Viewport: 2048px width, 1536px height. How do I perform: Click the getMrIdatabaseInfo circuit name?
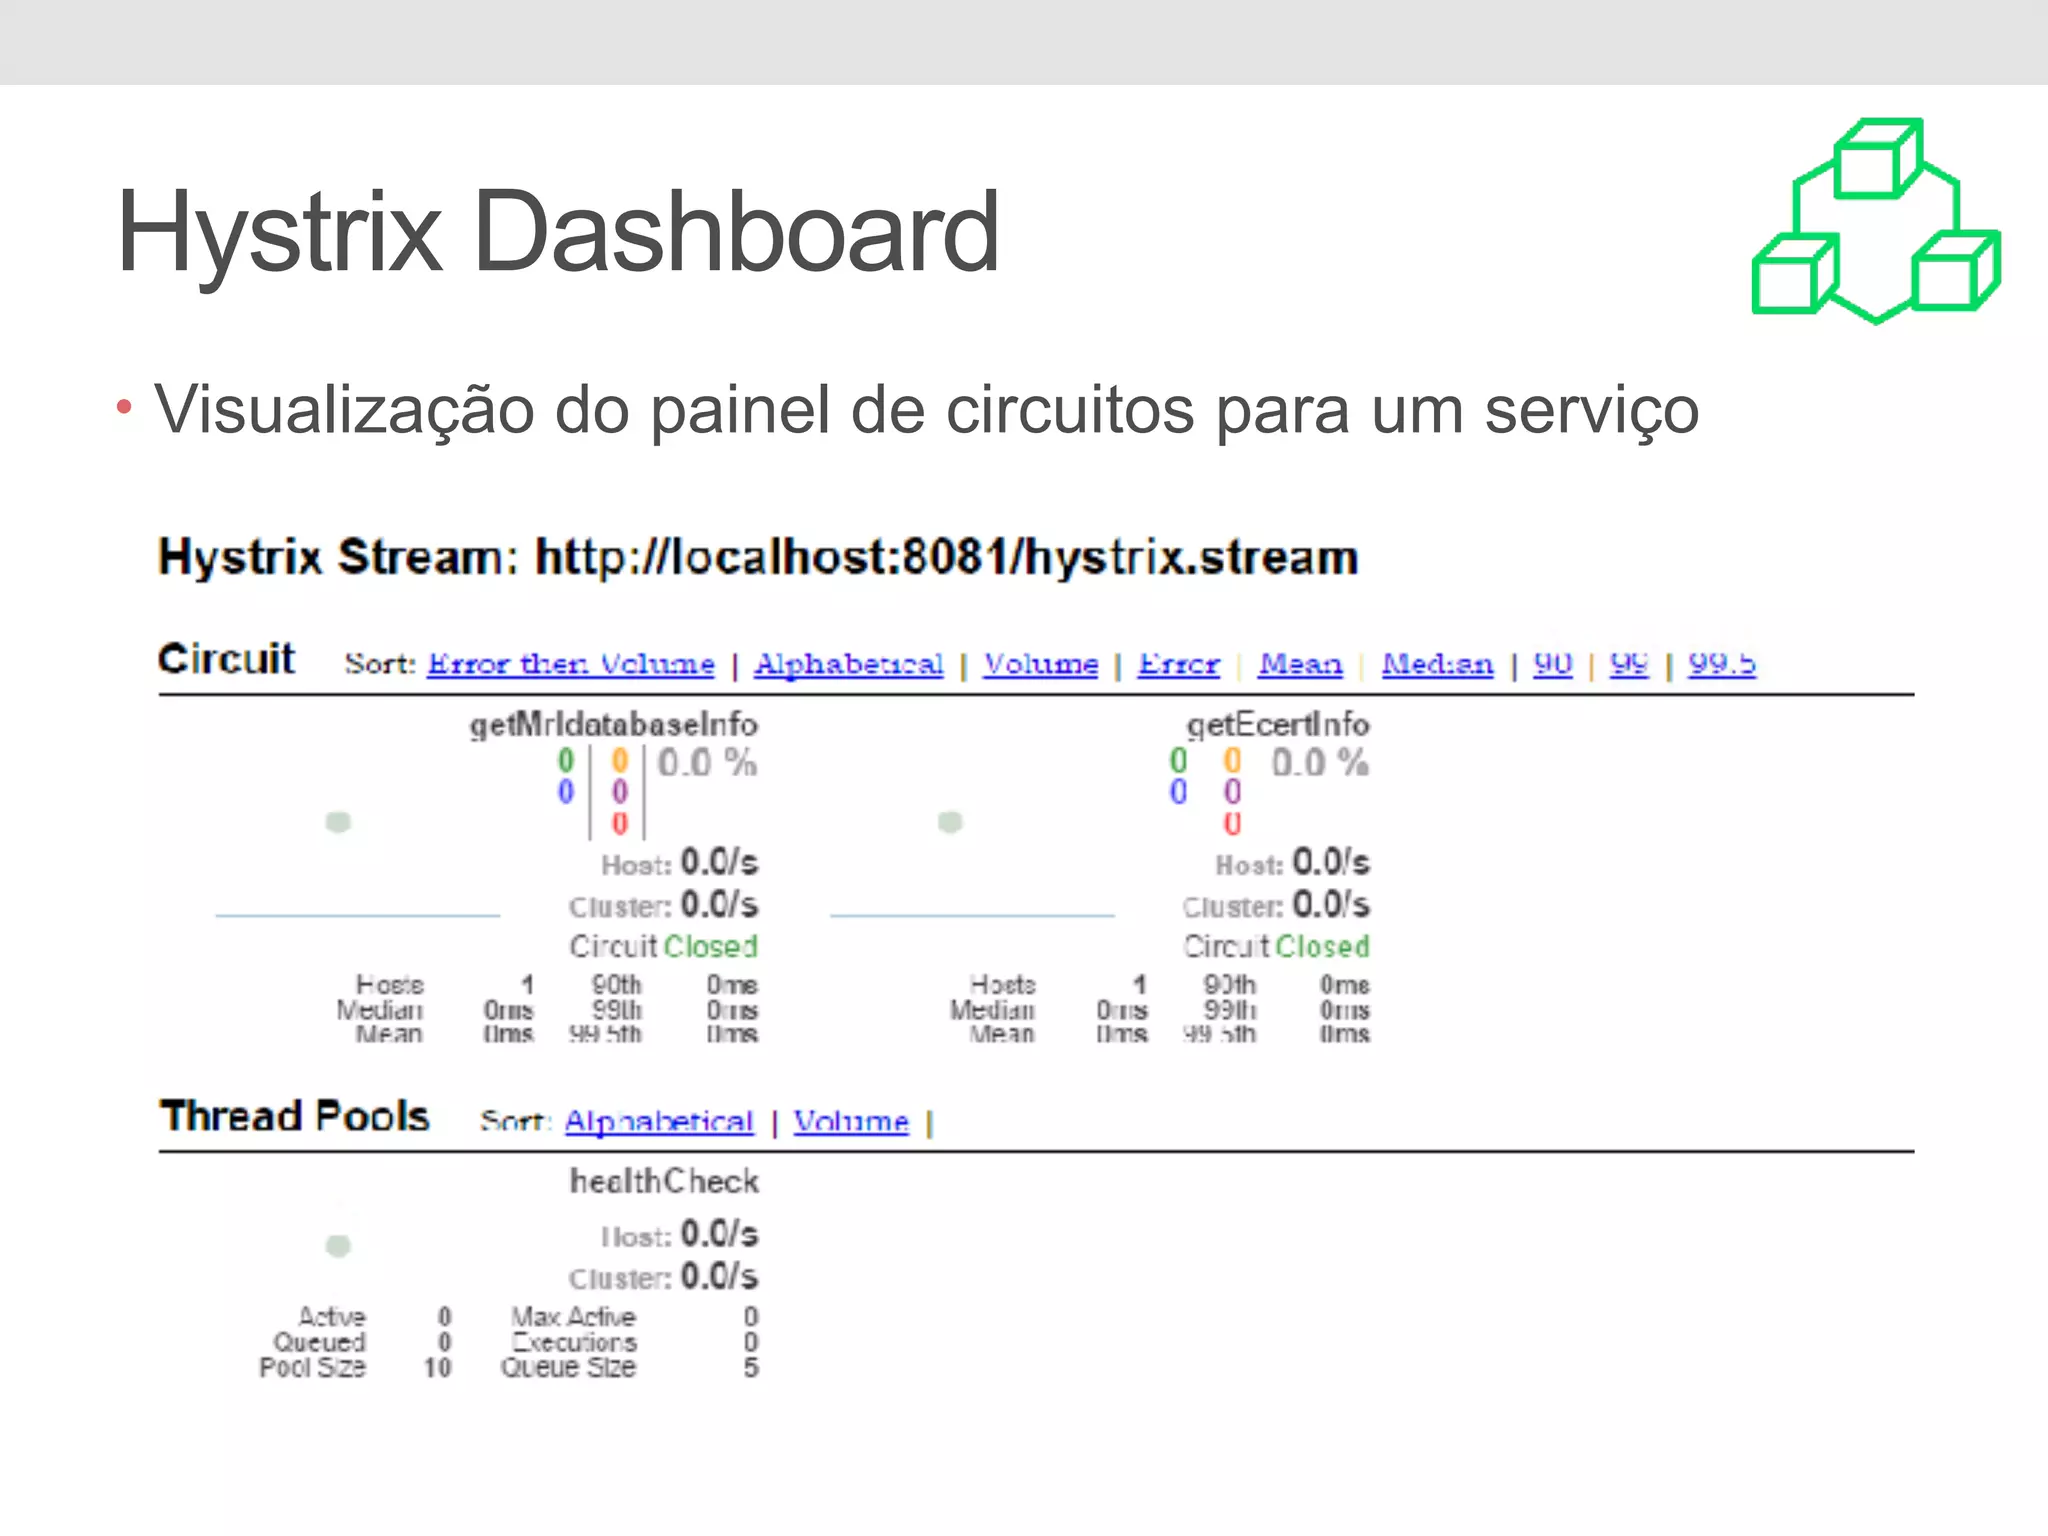pyautogui.click(x=614, y=724)
